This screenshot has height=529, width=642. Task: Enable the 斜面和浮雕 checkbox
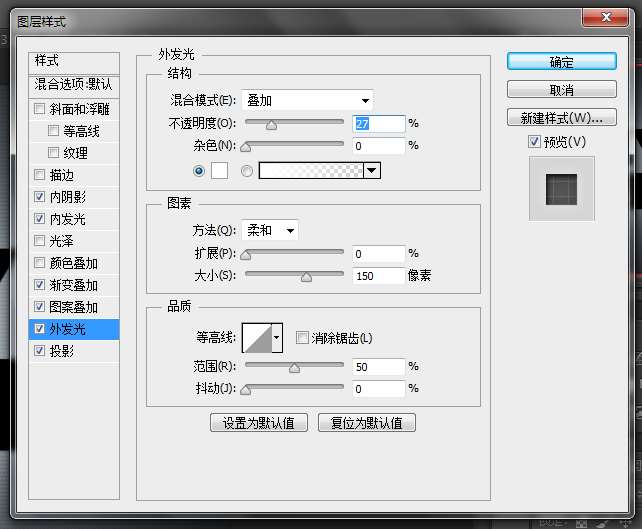(x=39, y=109)
